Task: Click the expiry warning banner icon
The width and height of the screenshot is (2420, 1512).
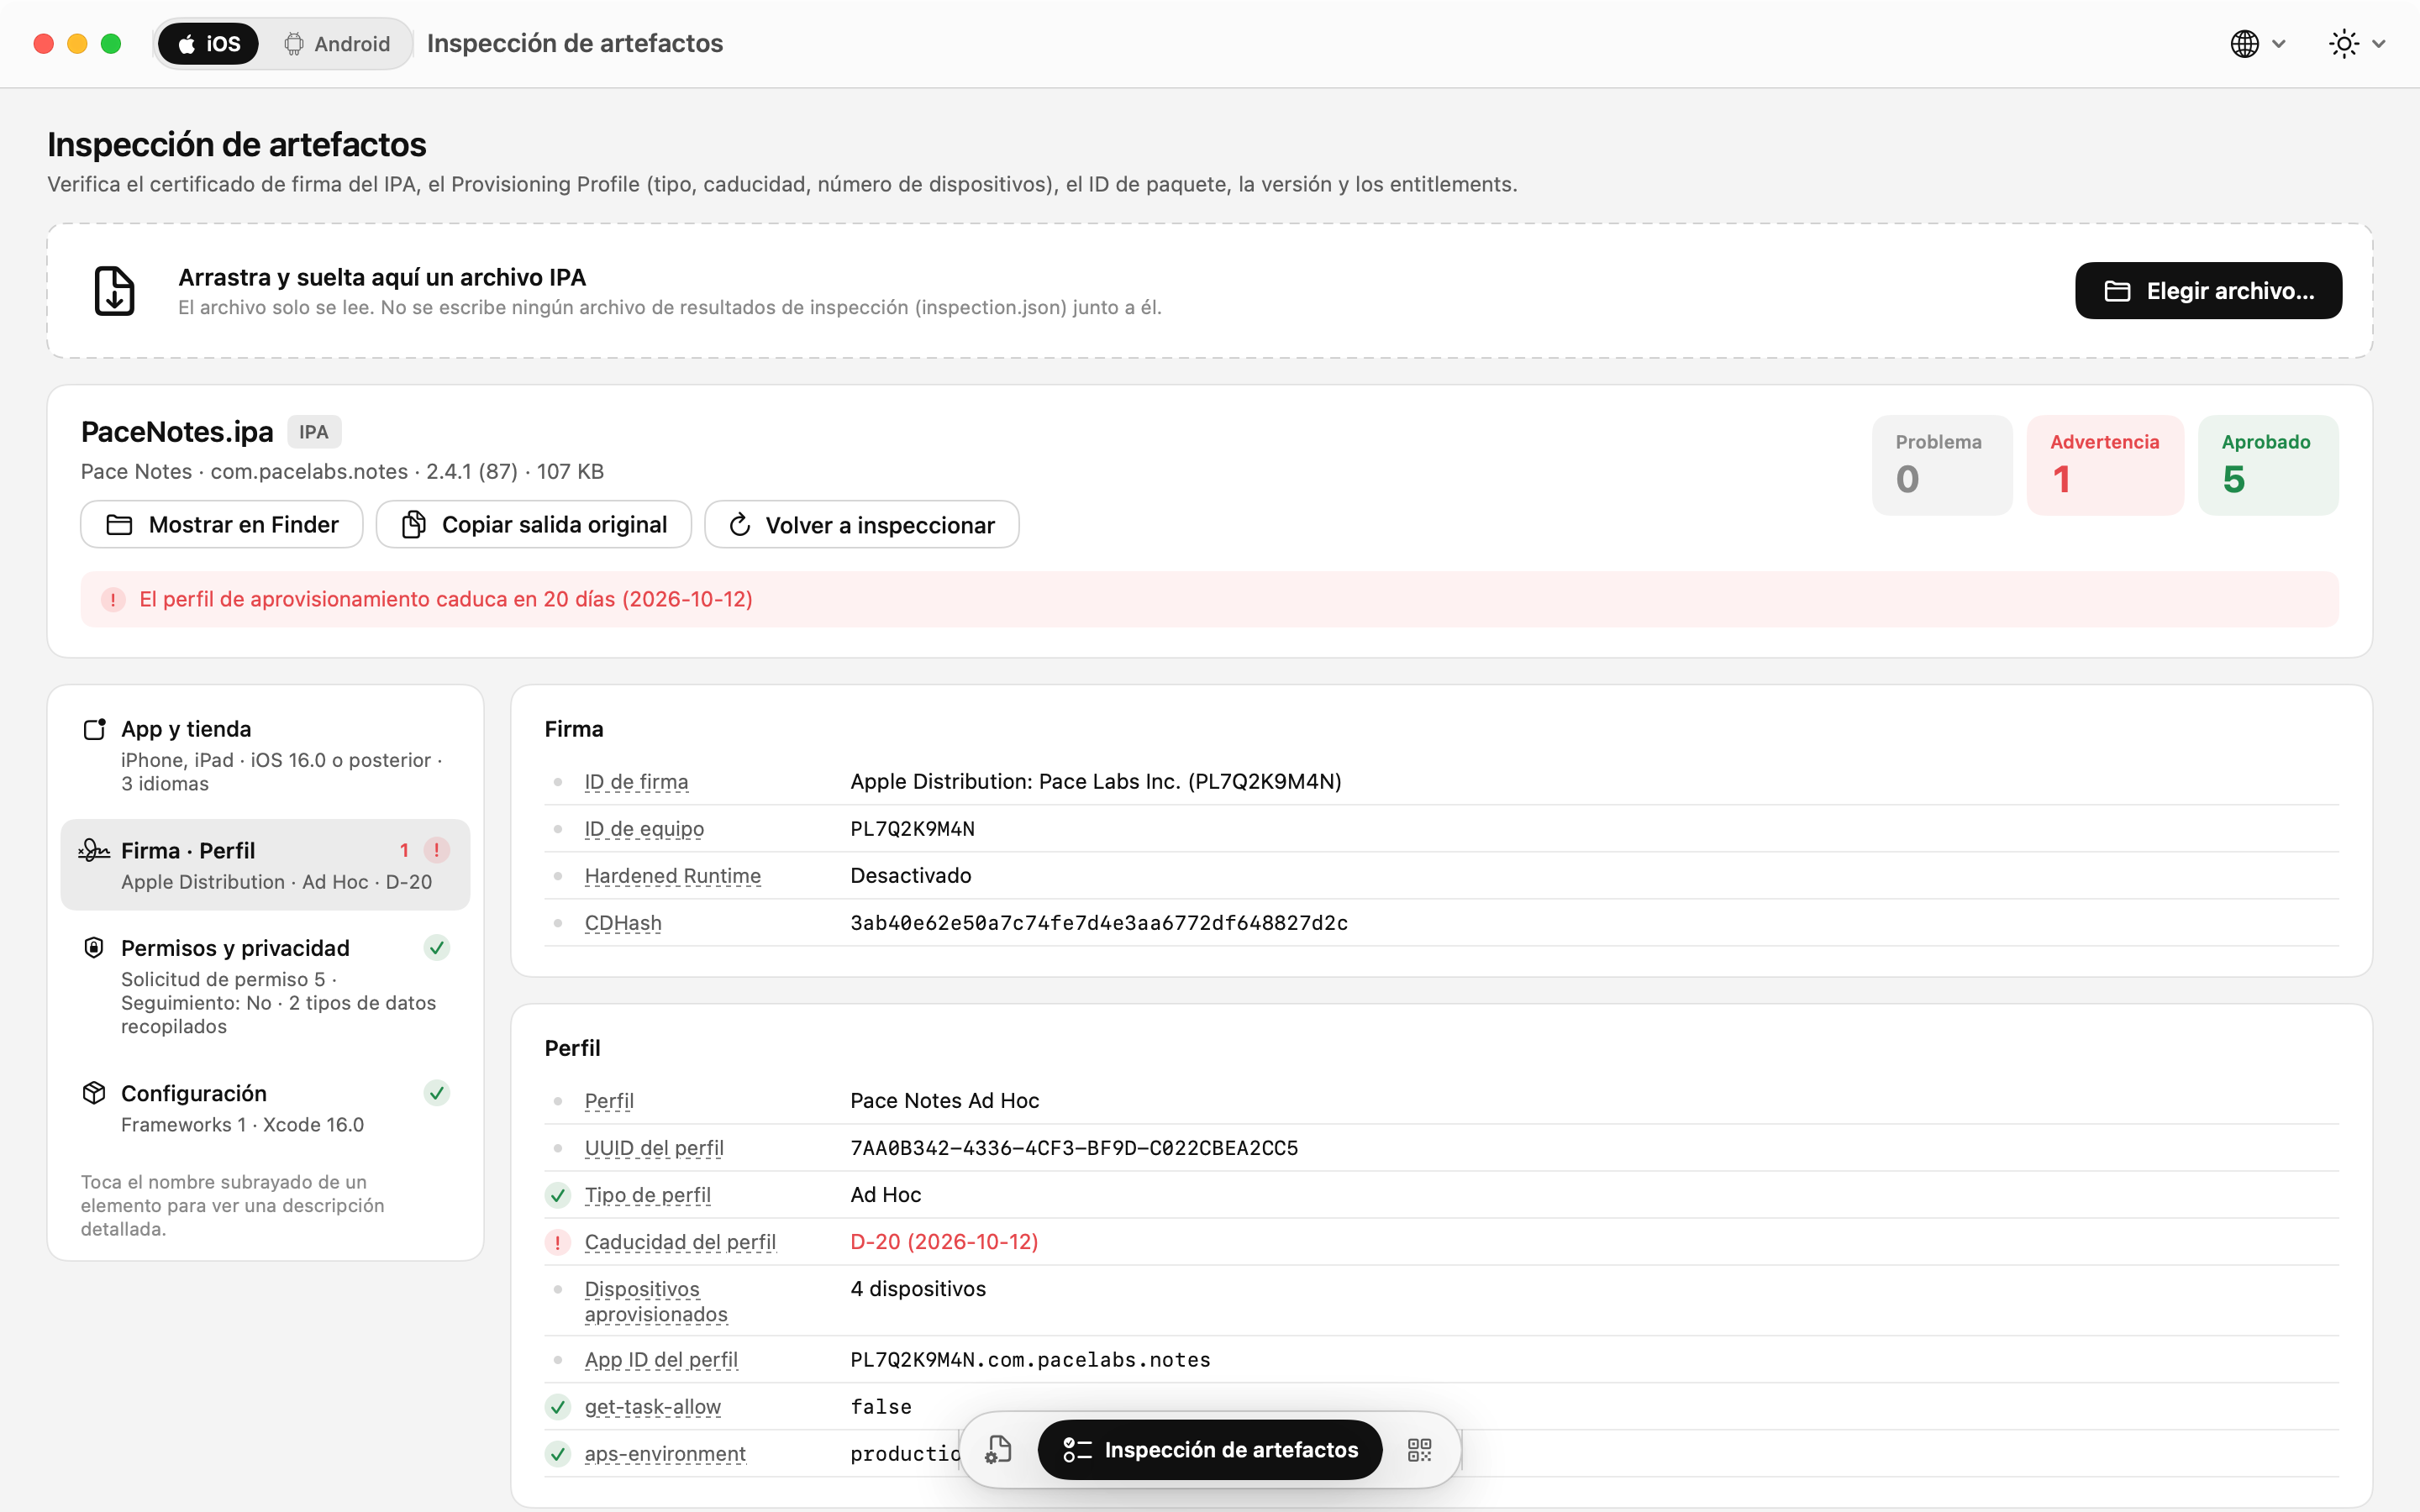Action: 113,600
